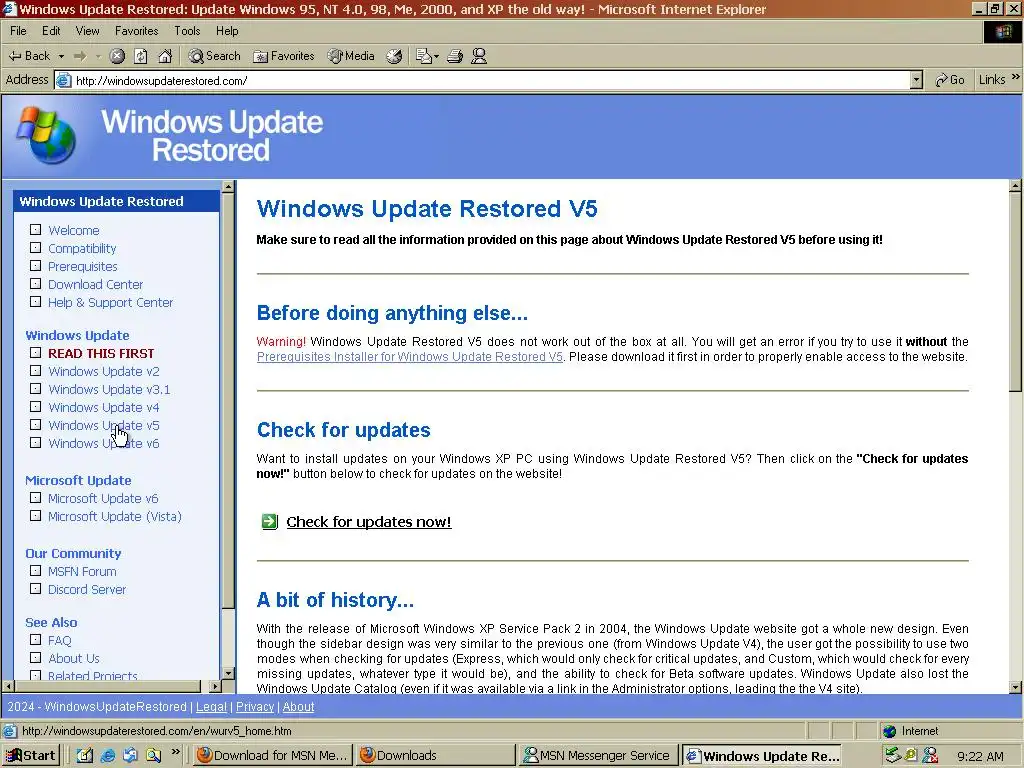This screenshot has height=768, width=1024.
Task: Go to the browser Home page
Action: point(165,56)
